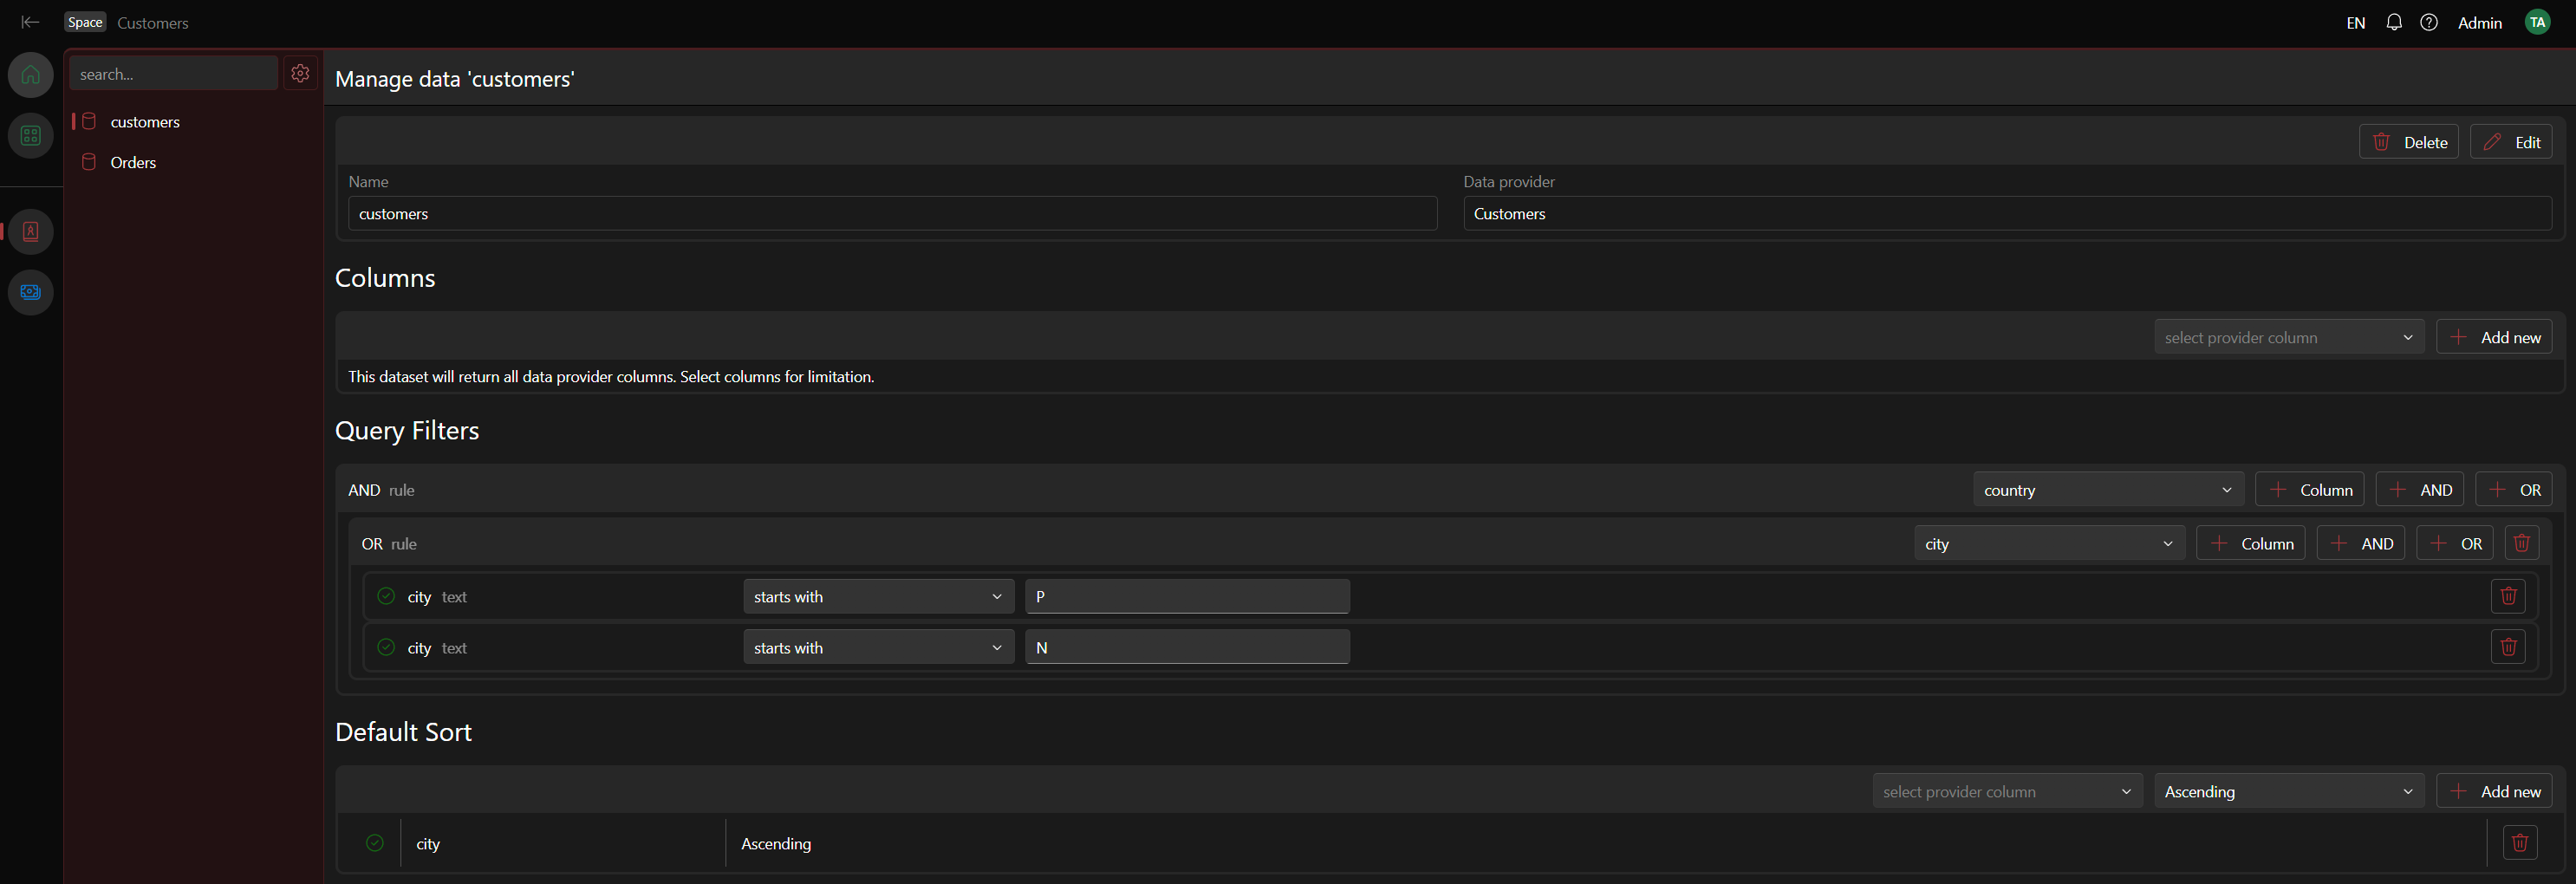Open the help question mark icon
This screenshot has height=884, width=2576.
(x=2429, y=22)
